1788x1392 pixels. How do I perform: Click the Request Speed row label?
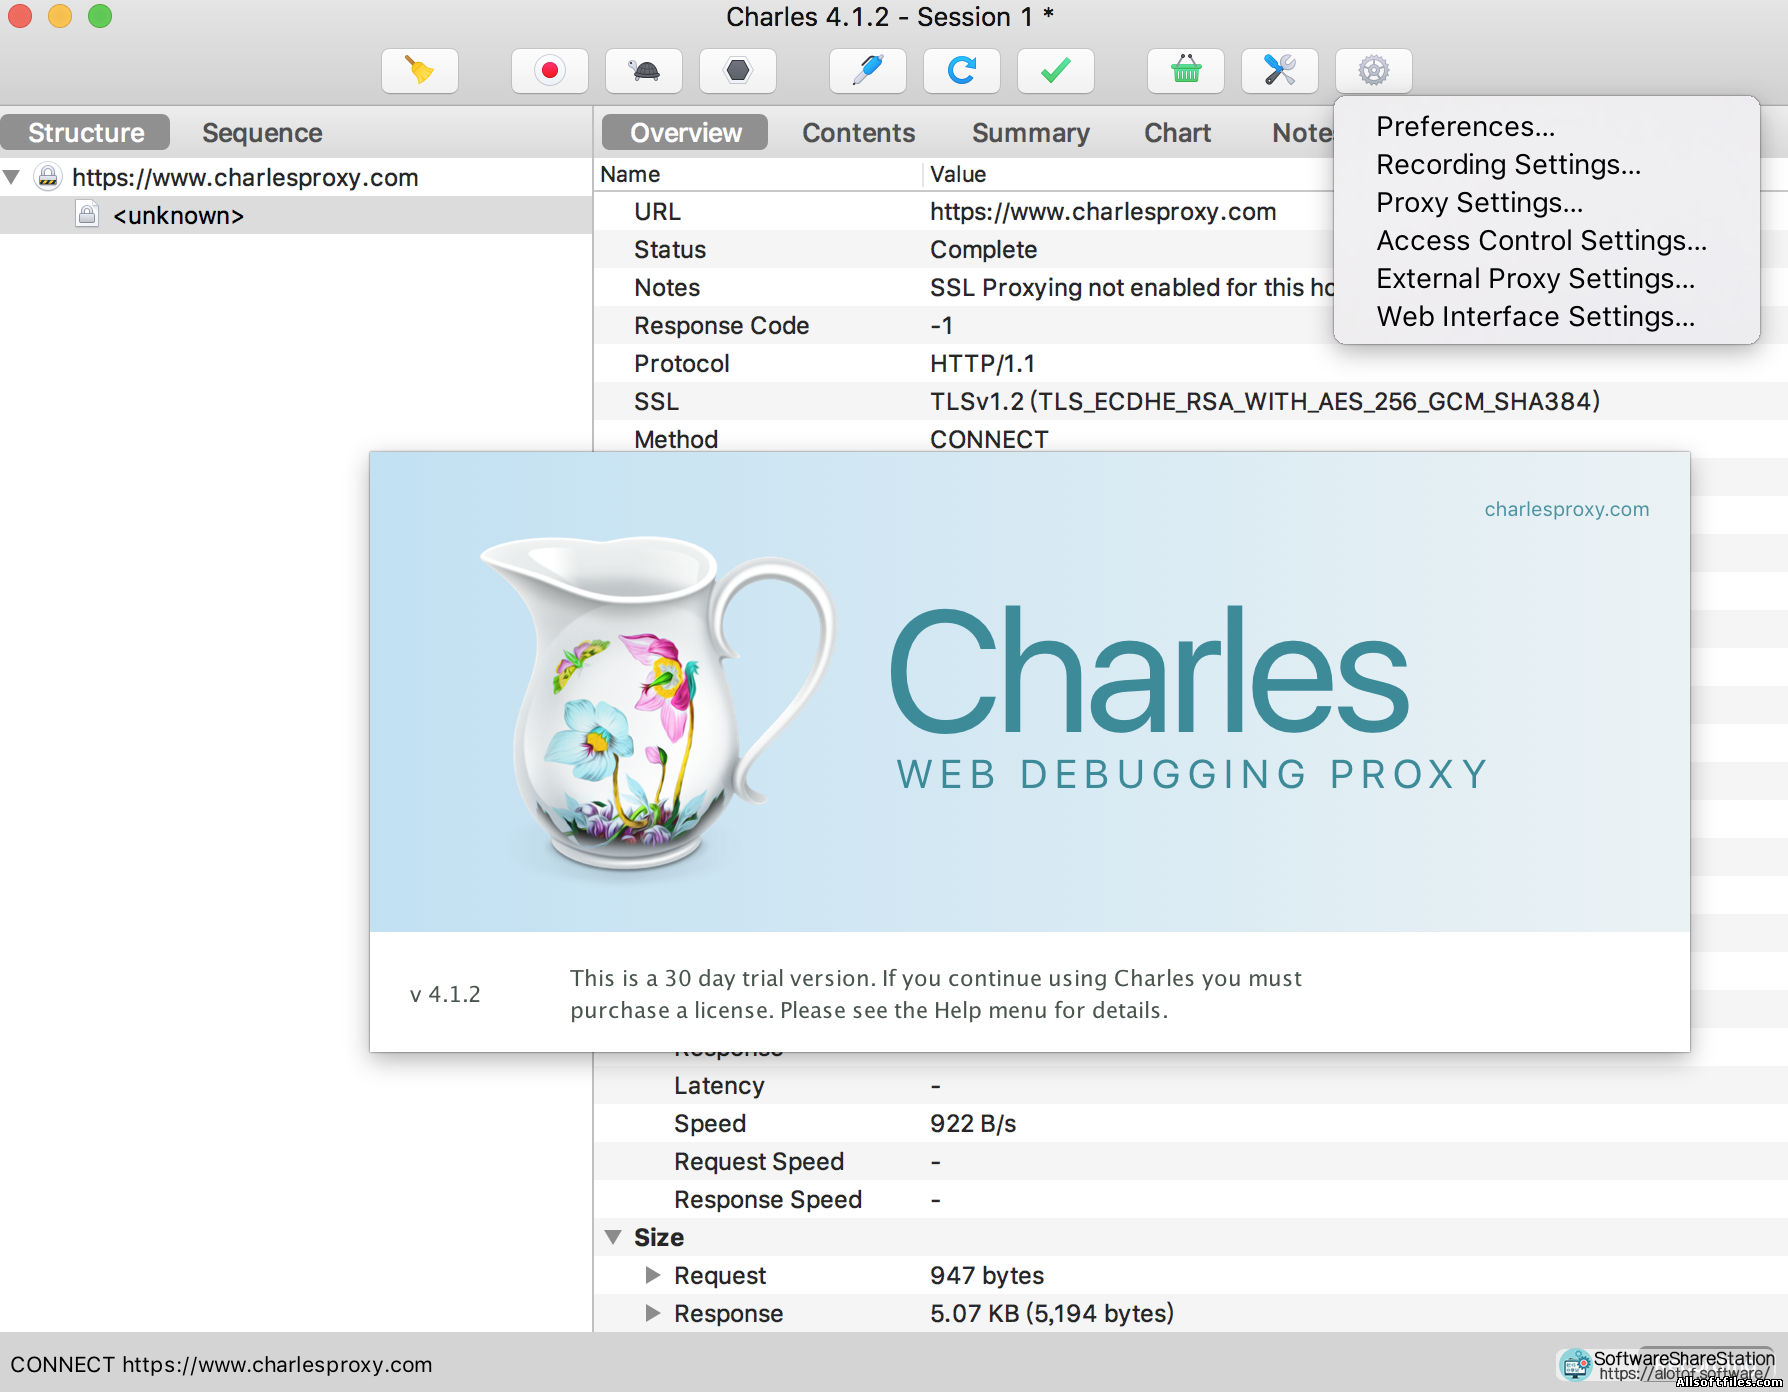(759, 1161)
